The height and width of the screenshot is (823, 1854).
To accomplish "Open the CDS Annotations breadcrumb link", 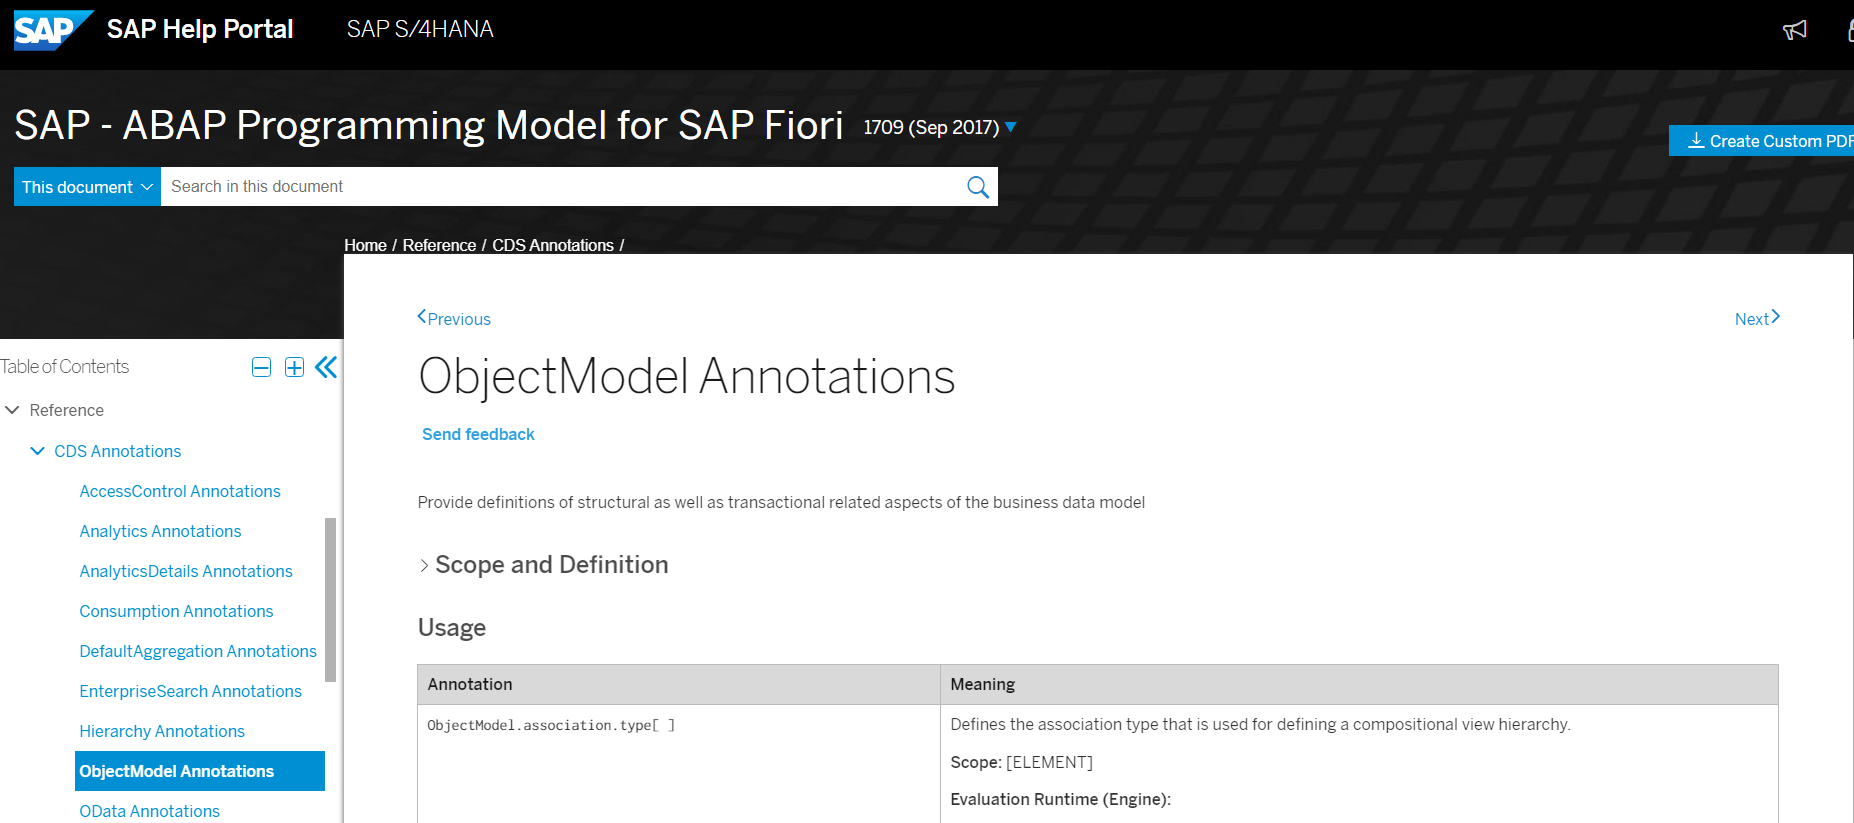I will 553,245.
